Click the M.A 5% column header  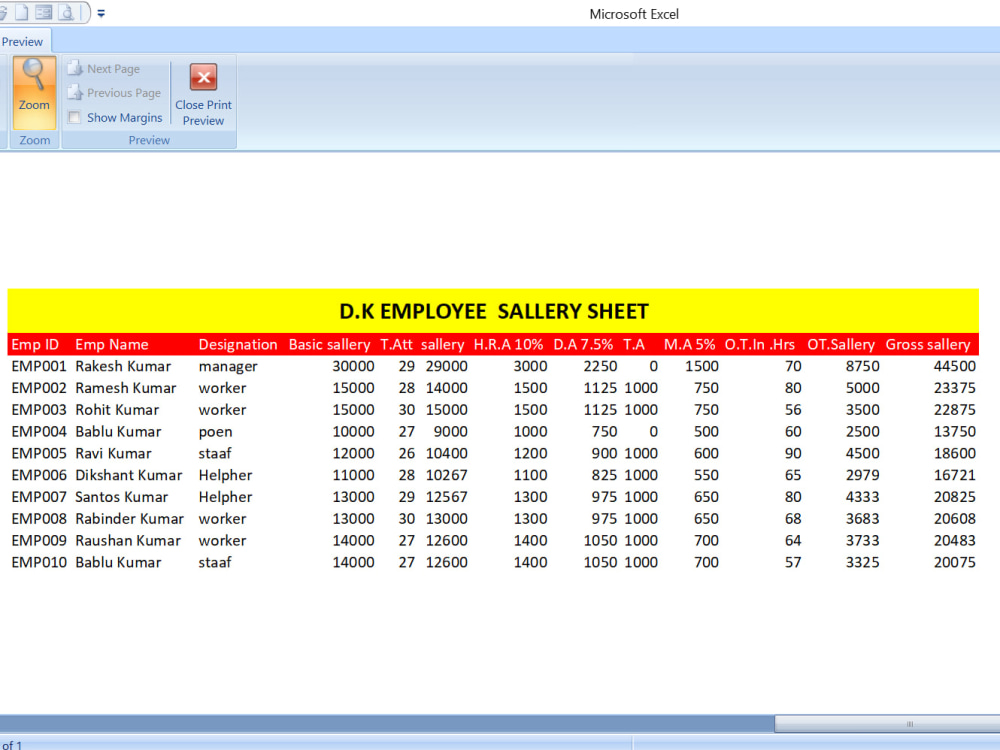coord(689,344)
